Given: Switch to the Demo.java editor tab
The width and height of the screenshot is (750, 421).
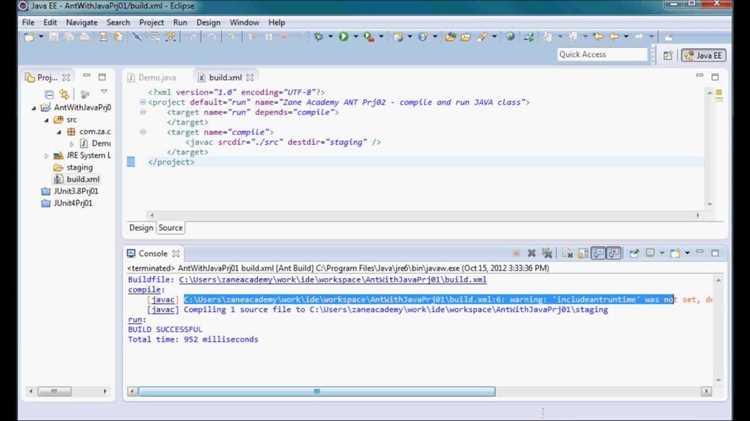Looking at the screenshot, I should [152, 77].
